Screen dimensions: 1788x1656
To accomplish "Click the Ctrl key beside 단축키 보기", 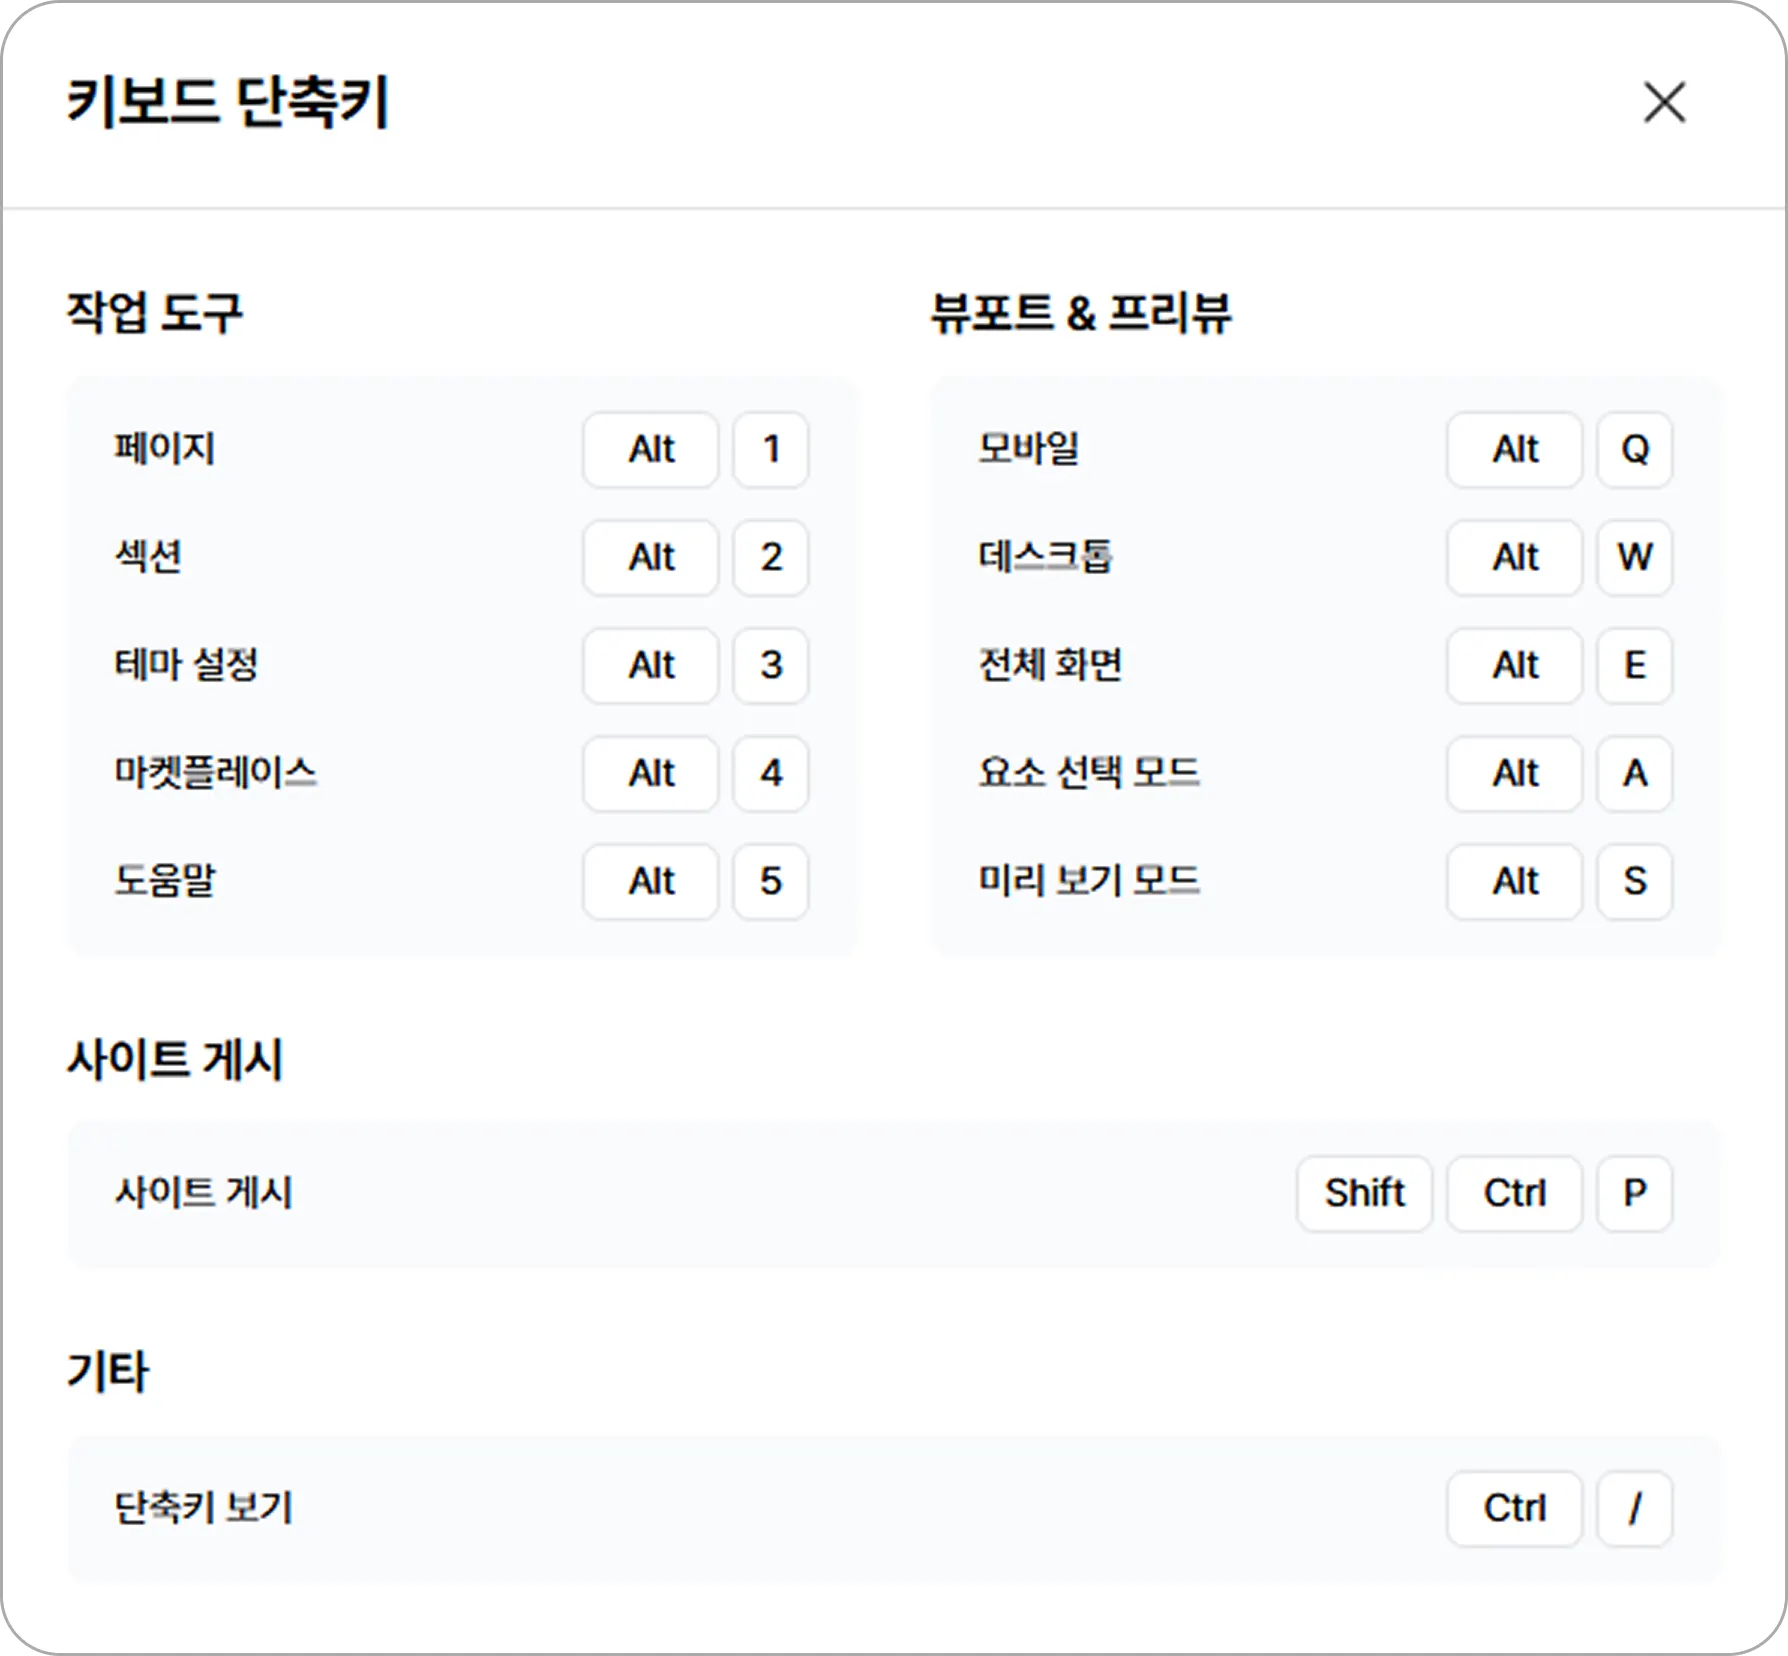I will (1514, 1509).
